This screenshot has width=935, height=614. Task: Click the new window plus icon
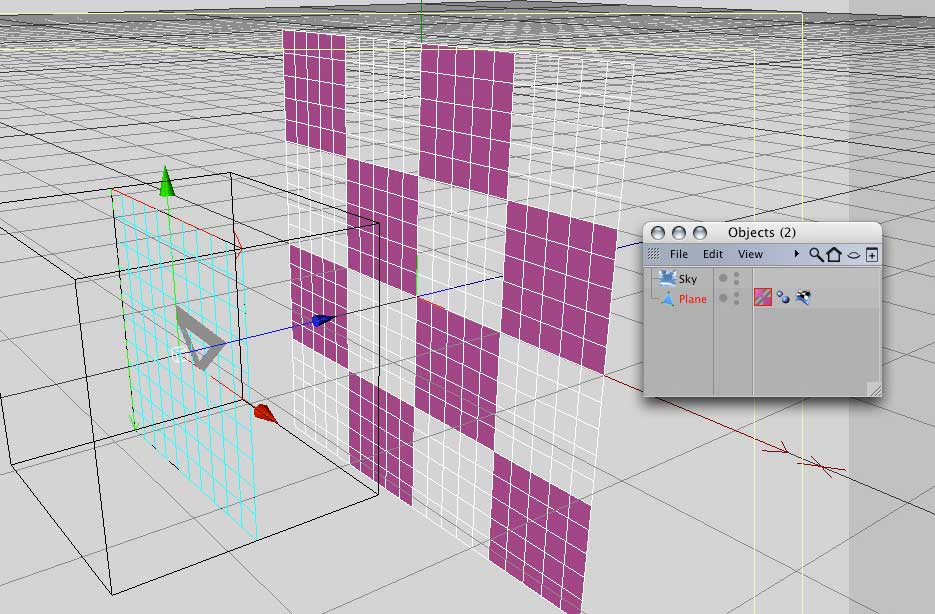click(x=871, y=255)
